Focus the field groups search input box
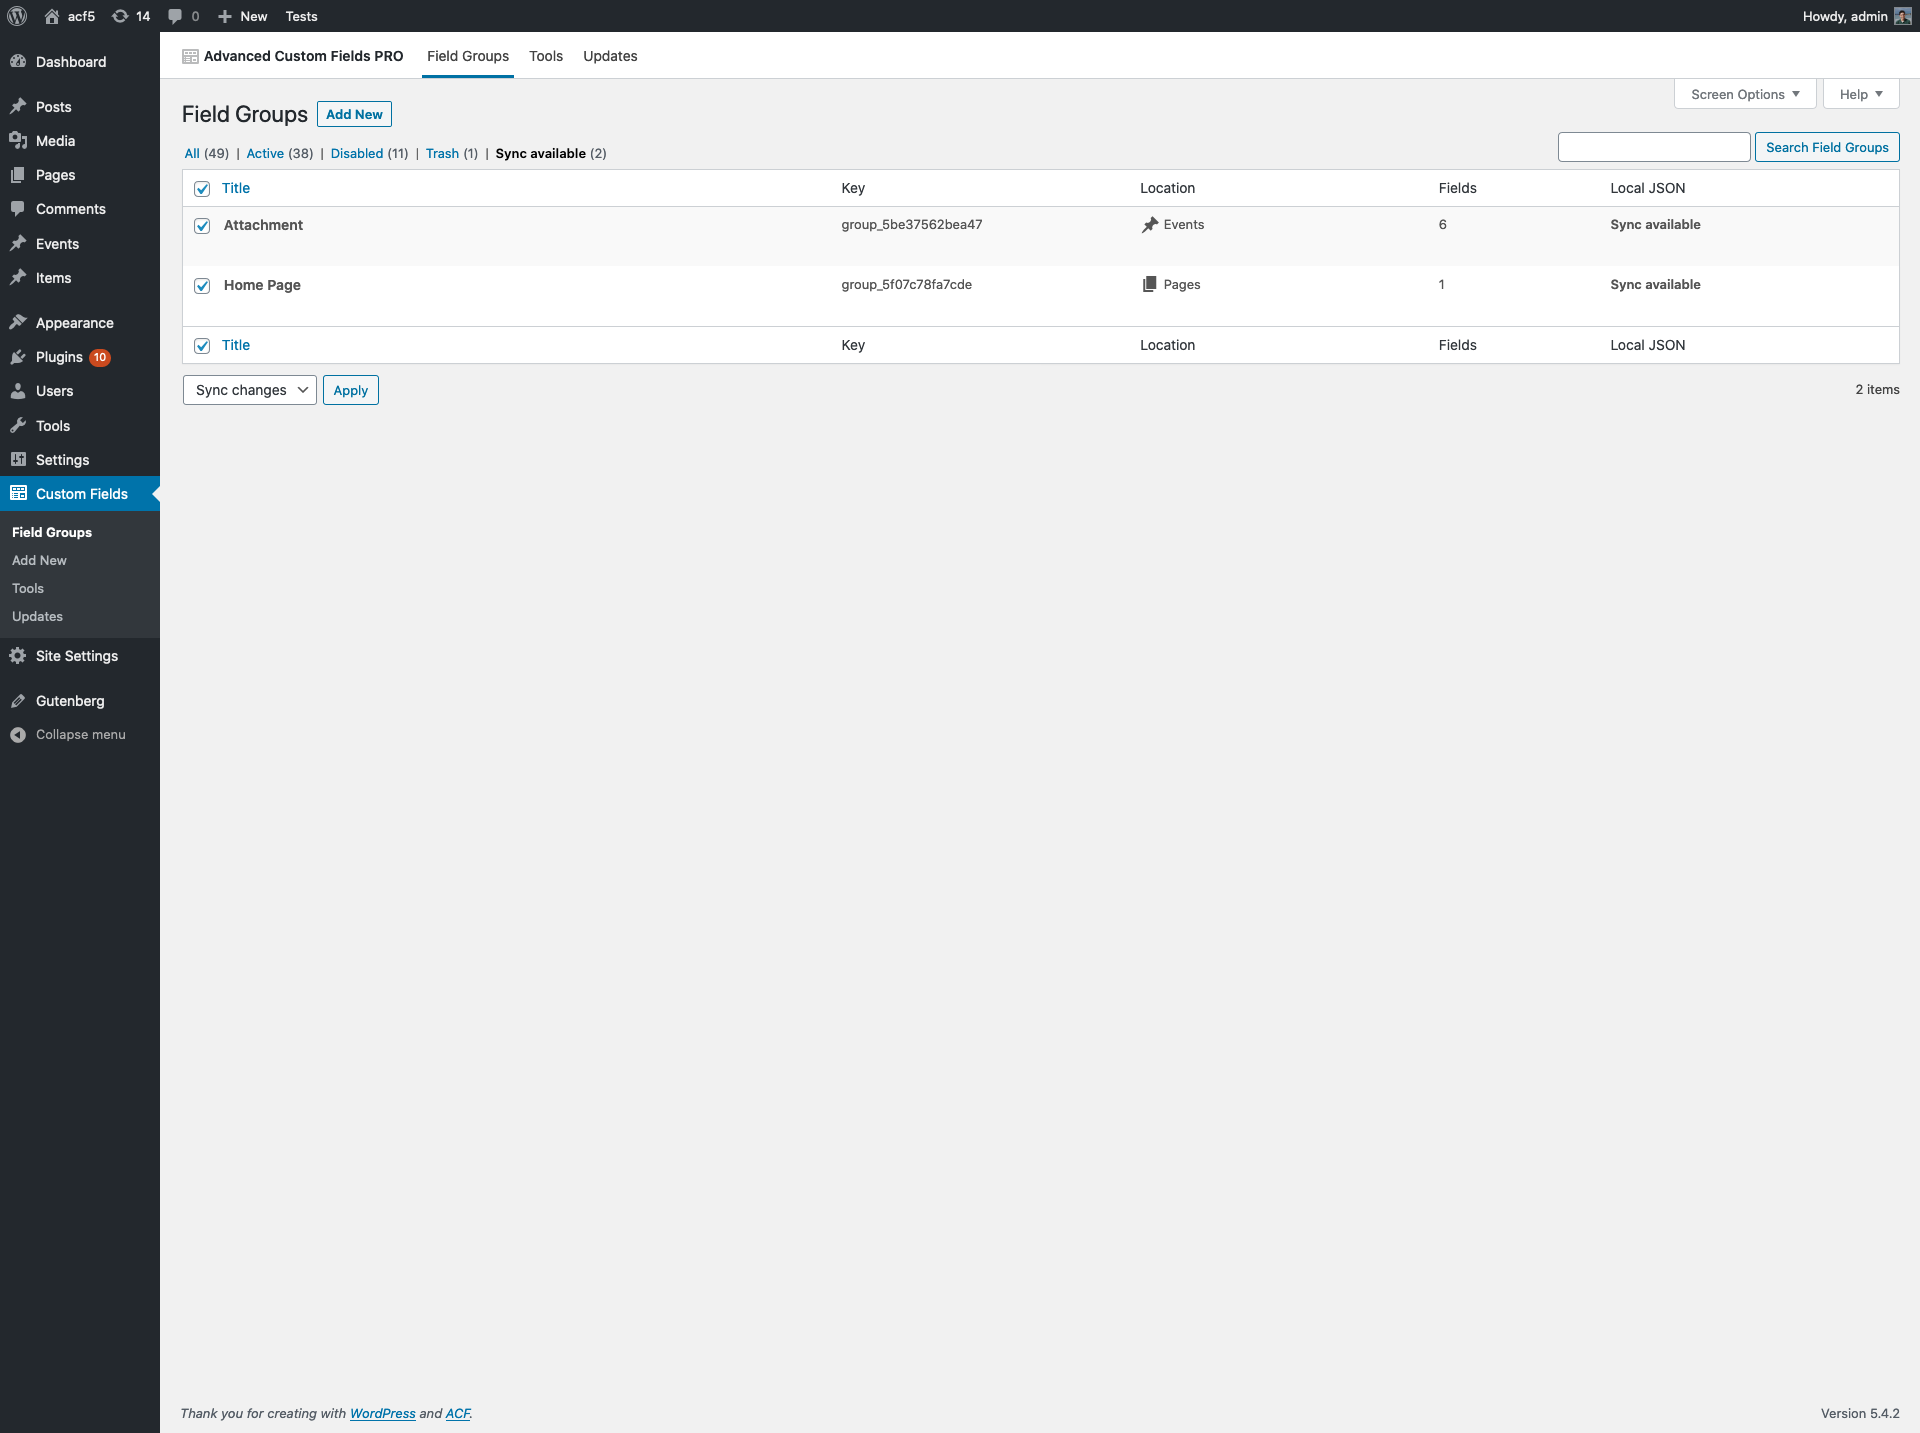The width and height of the screenshot is (1920, 1433). point(1654,147)
